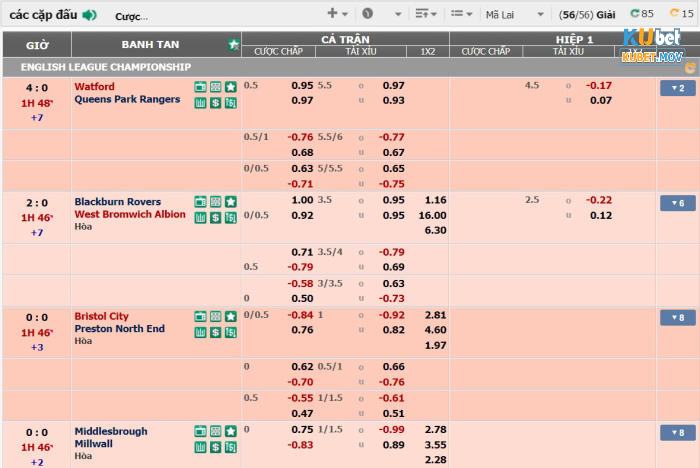Open the sort order dropdown
Viewport: 700px width, 468px height.
426,14
